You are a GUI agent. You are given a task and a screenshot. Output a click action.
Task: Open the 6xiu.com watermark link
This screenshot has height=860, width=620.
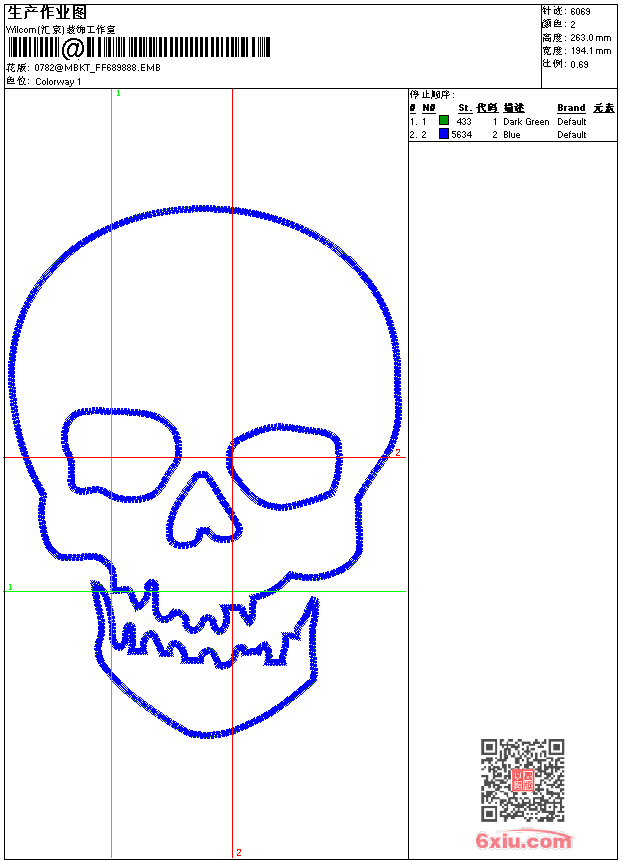pos(523,842)
